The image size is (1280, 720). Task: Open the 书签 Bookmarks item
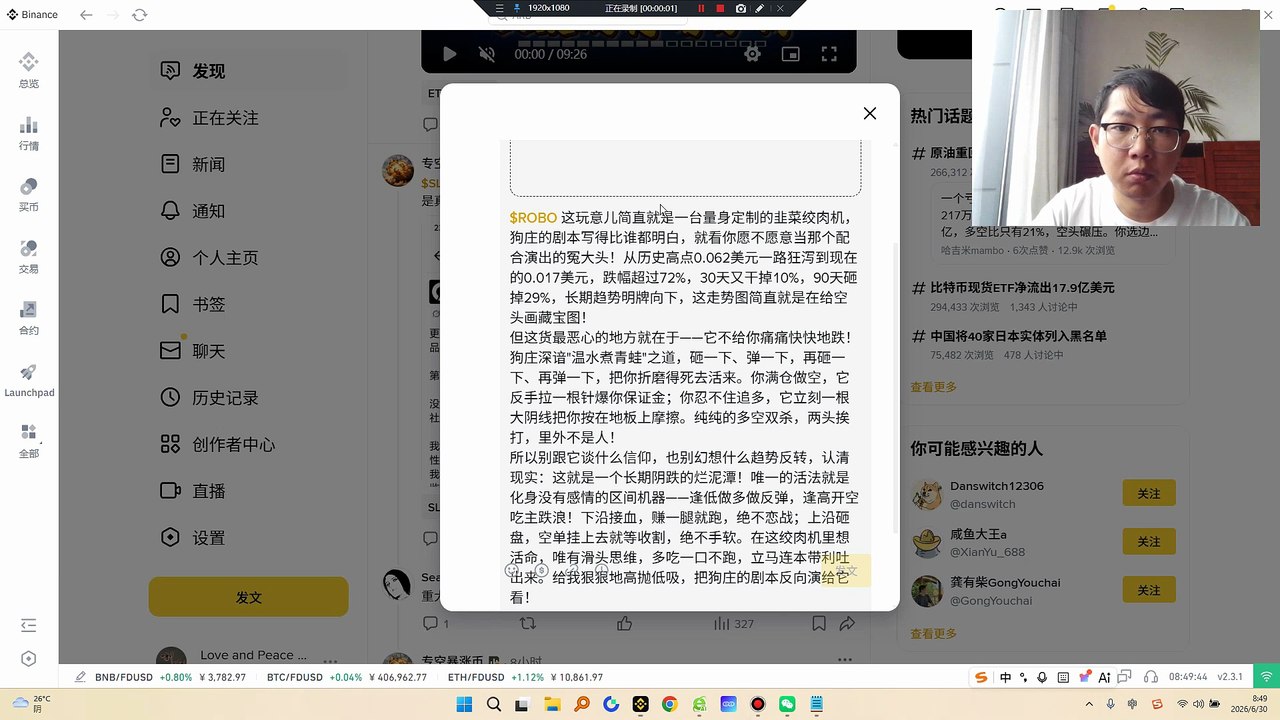click(249, 304)
